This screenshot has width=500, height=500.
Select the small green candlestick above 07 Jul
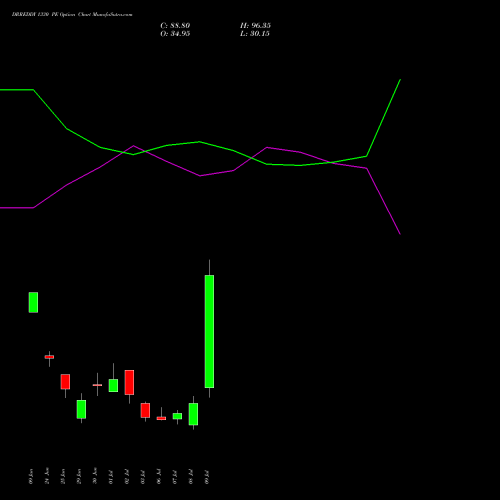(x=177, y=416)
